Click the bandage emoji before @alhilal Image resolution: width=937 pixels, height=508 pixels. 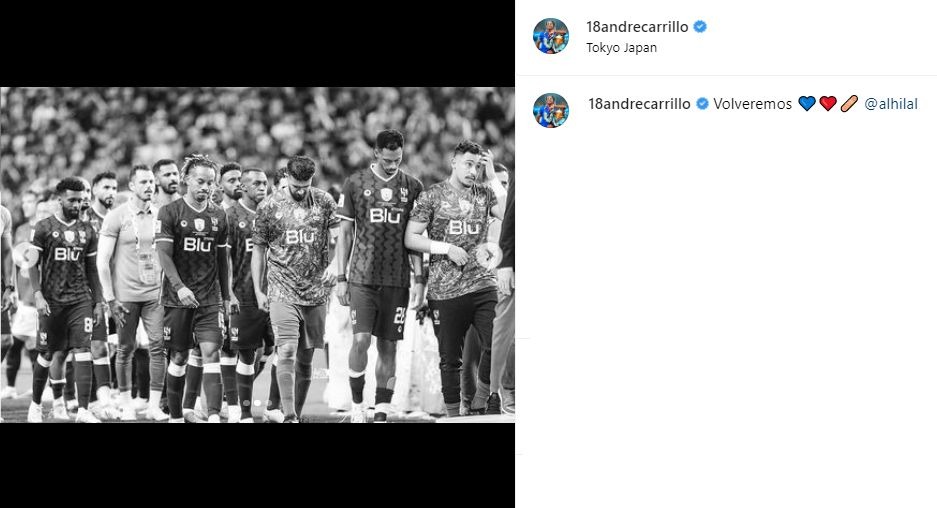pos(849,104)
